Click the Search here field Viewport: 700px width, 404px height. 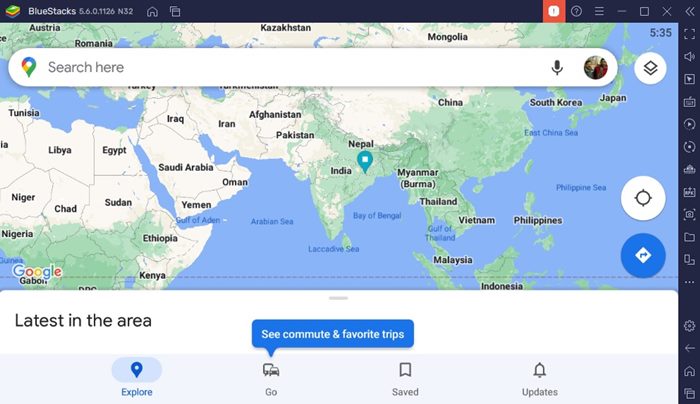[x=312, y=67]
